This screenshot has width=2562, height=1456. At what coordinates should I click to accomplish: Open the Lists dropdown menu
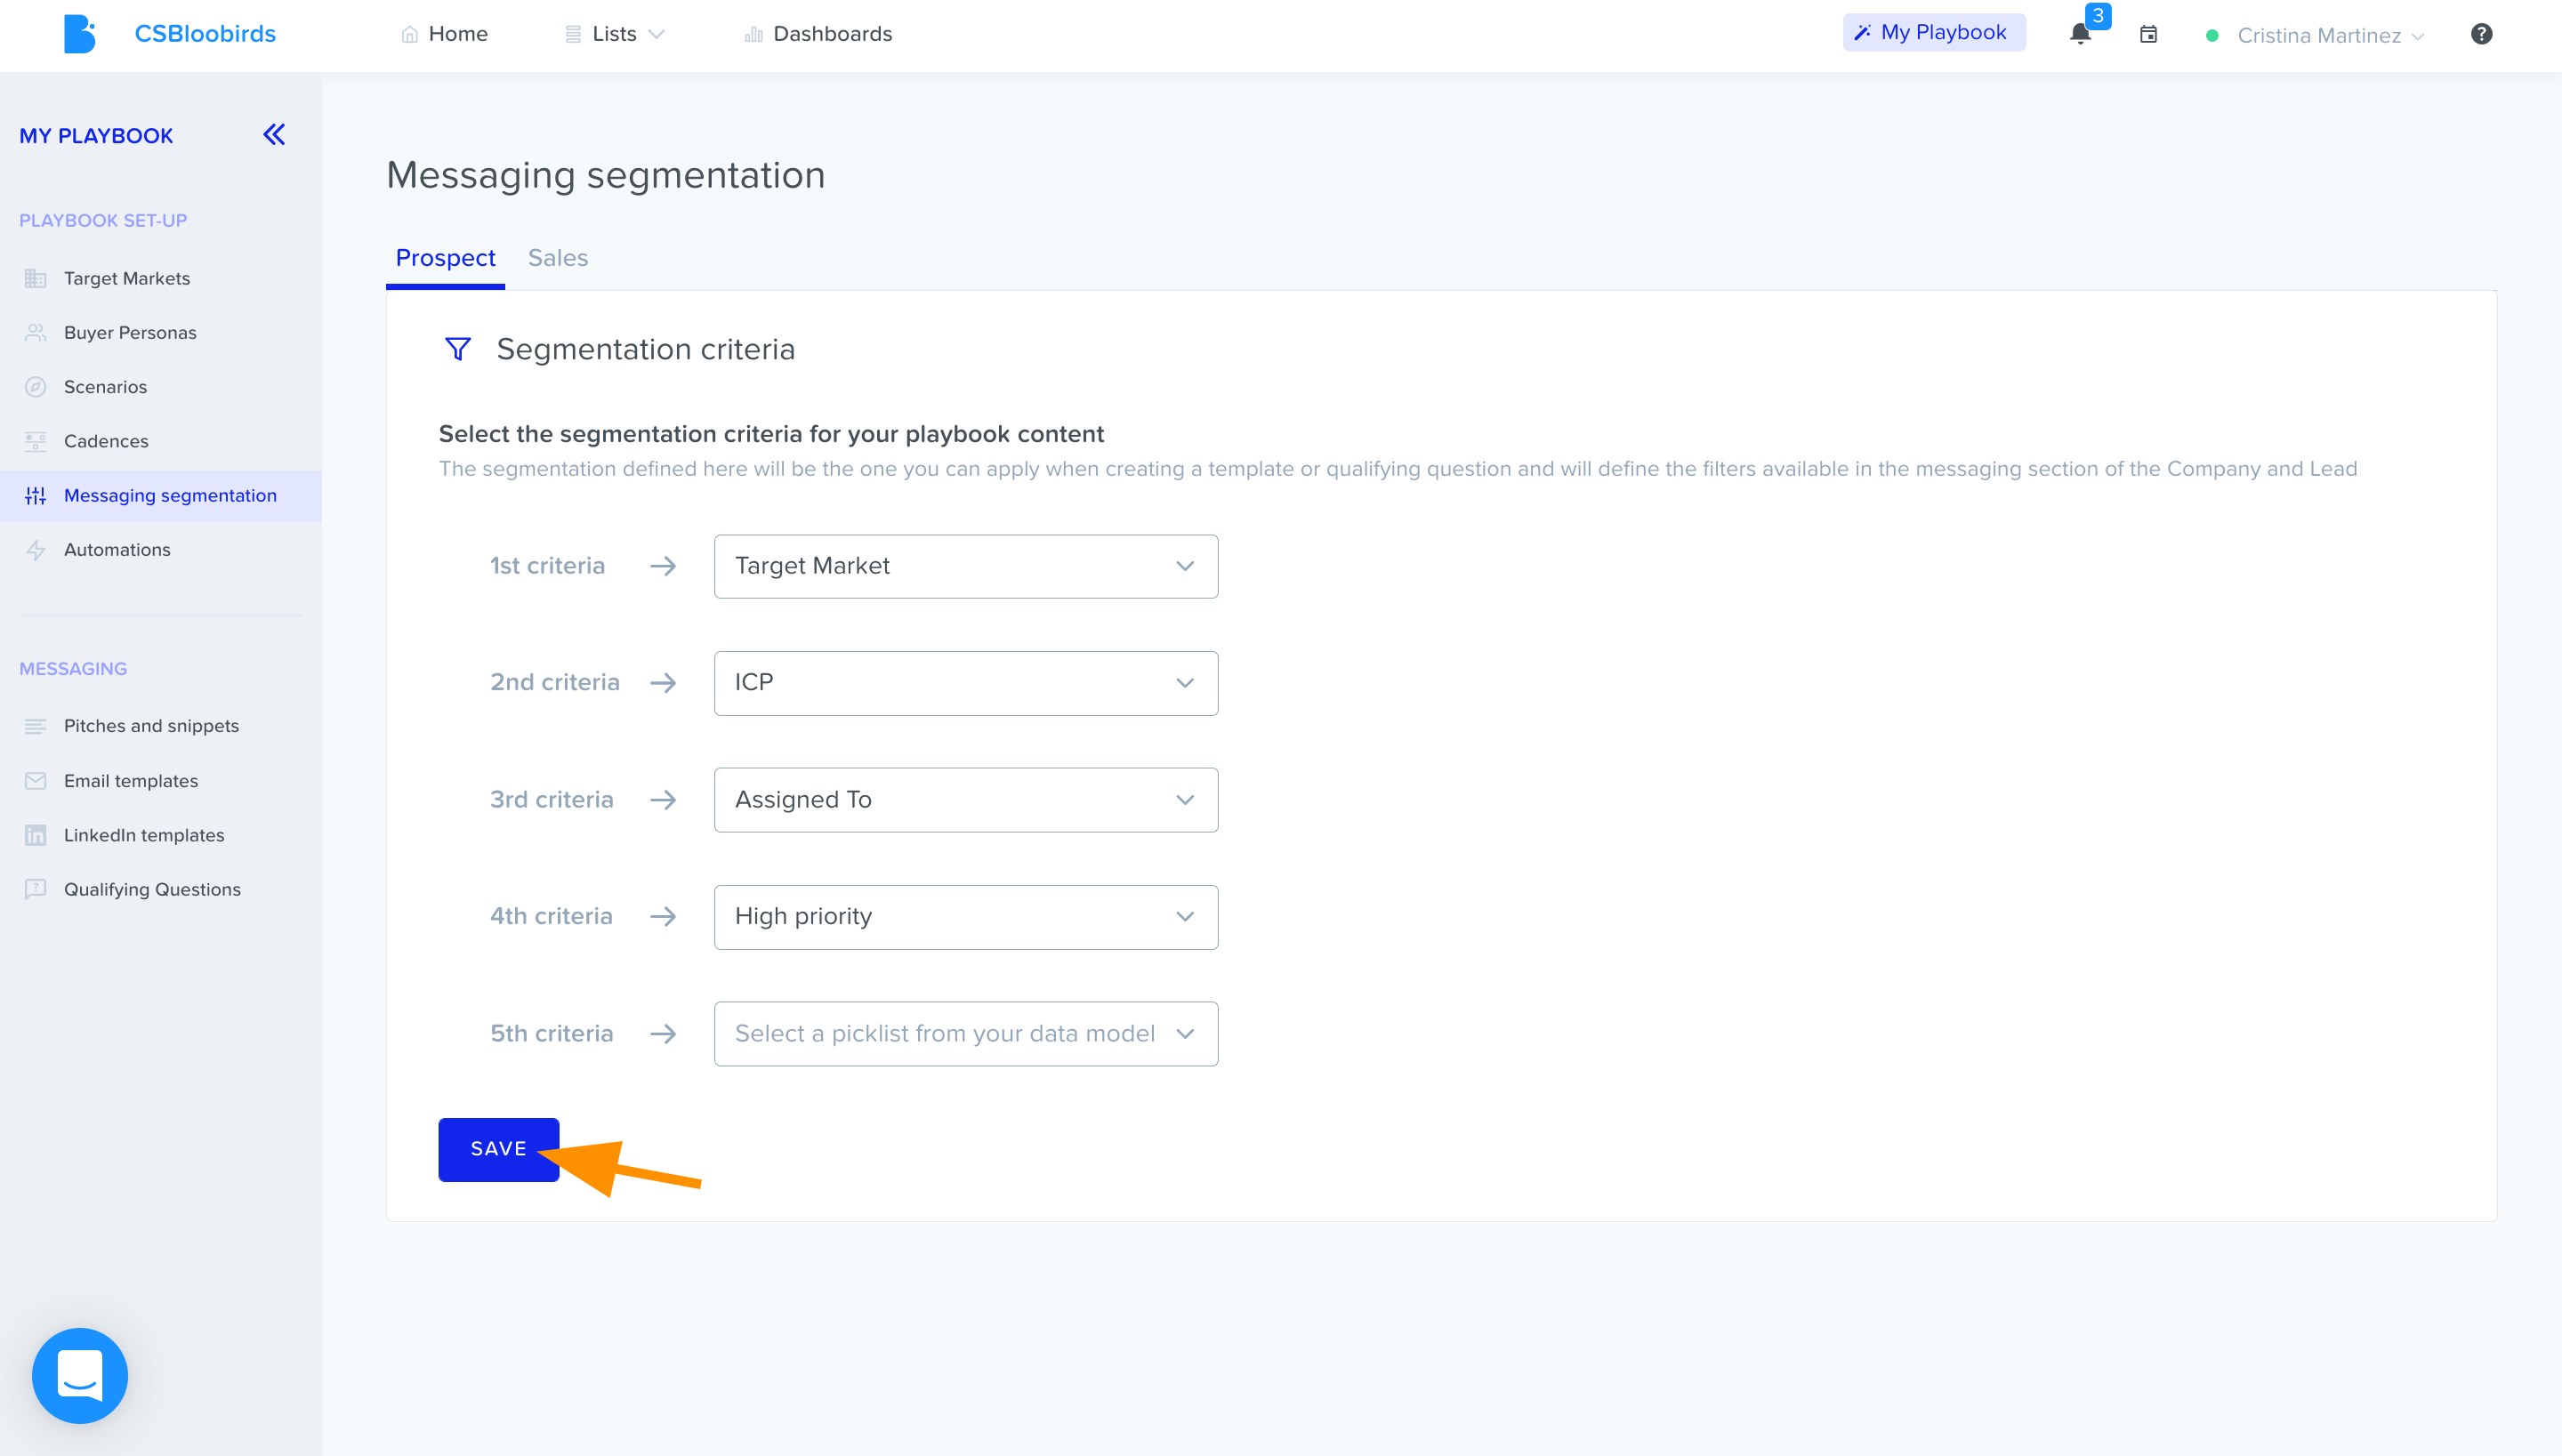coord(614,34)
